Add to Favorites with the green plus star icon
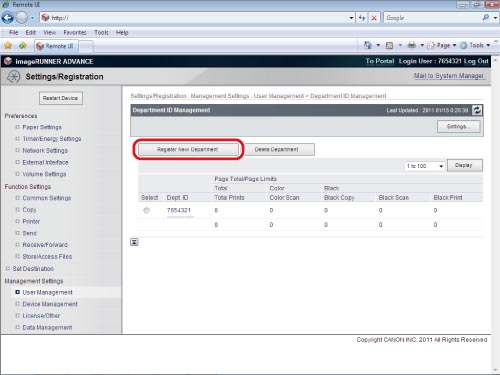Viewport: 500px width, 375px height. (23, 45)
